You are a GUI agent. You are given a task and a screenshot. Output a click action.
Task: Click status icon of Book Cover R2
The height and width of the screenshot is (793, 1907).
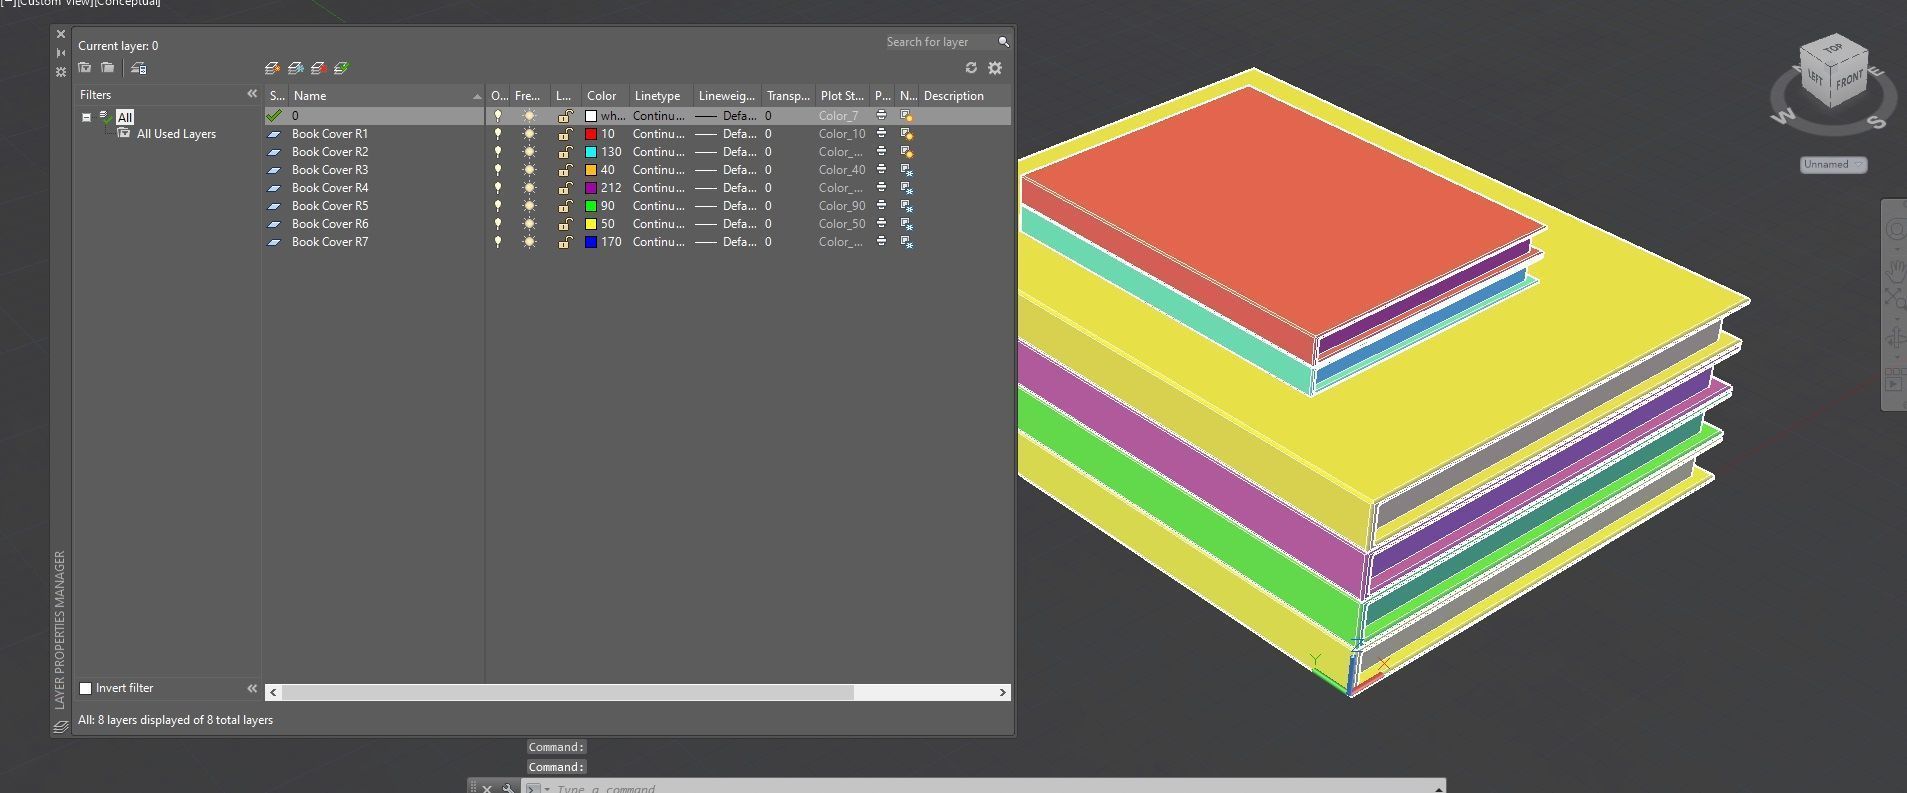tap(274, 152)
